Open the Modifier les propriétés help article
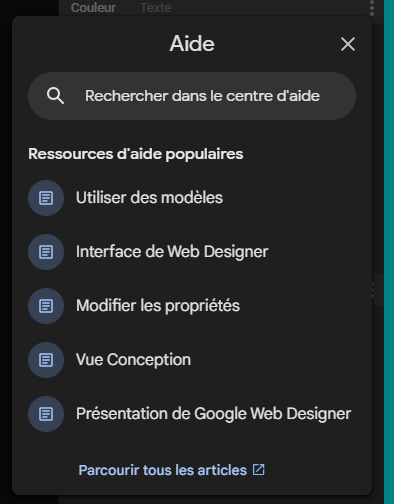 pyautogui.click(x=158, y=306)
